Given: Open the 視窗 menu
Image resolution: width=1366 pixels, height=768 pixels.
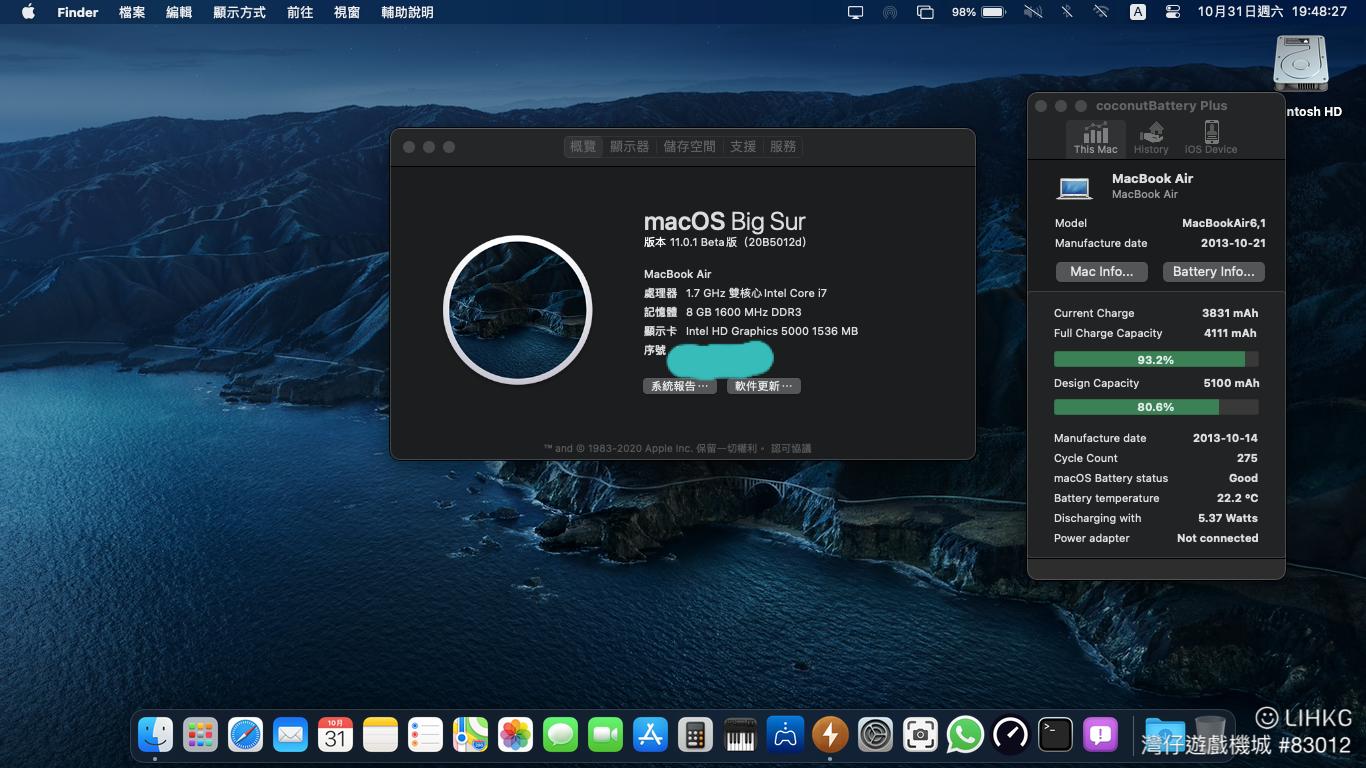Looking at the screenshot, I should 347,12.
